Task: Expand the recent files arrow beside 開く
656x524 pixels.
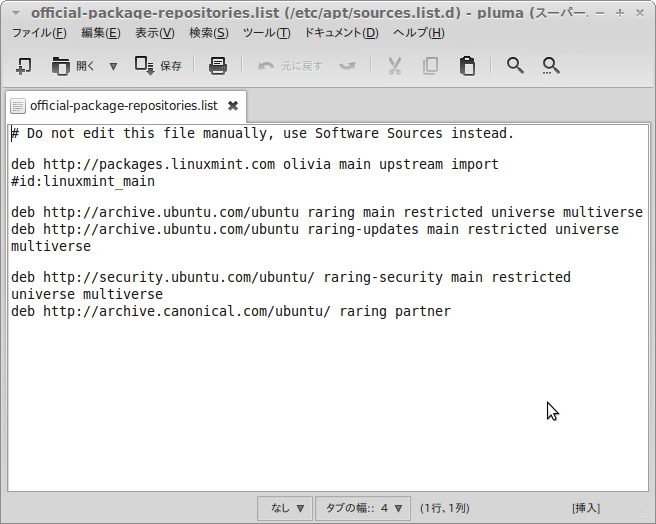Action: (x=113, y=66)
